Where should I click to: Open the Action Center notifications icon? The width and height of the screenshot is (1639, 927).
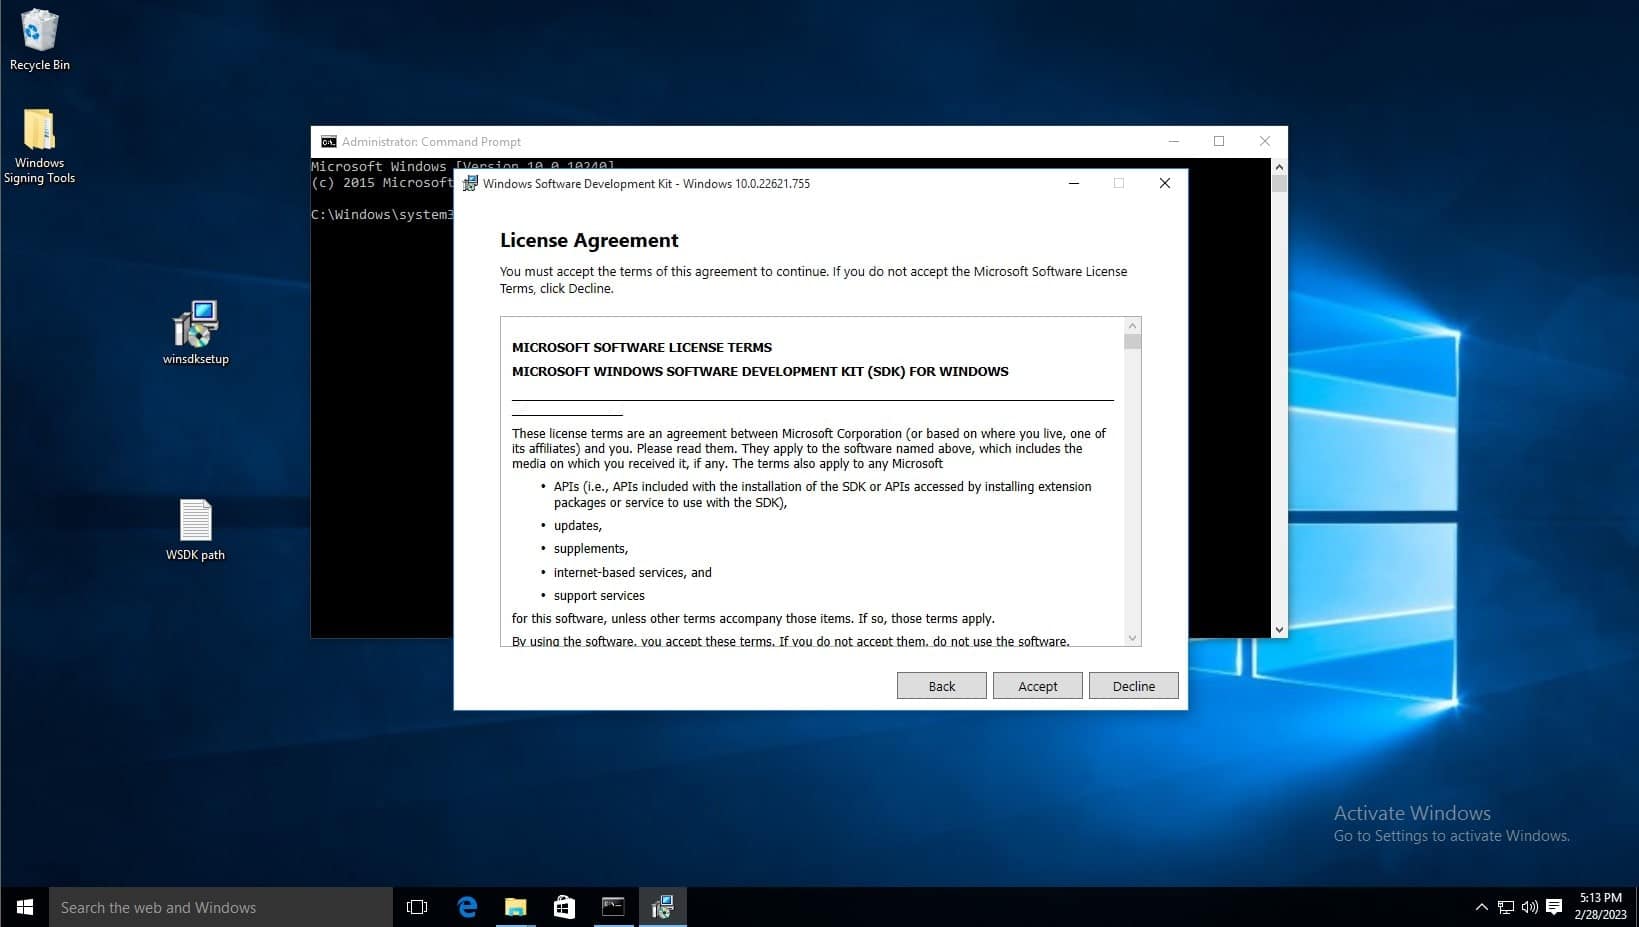(x=1554, y=907)
